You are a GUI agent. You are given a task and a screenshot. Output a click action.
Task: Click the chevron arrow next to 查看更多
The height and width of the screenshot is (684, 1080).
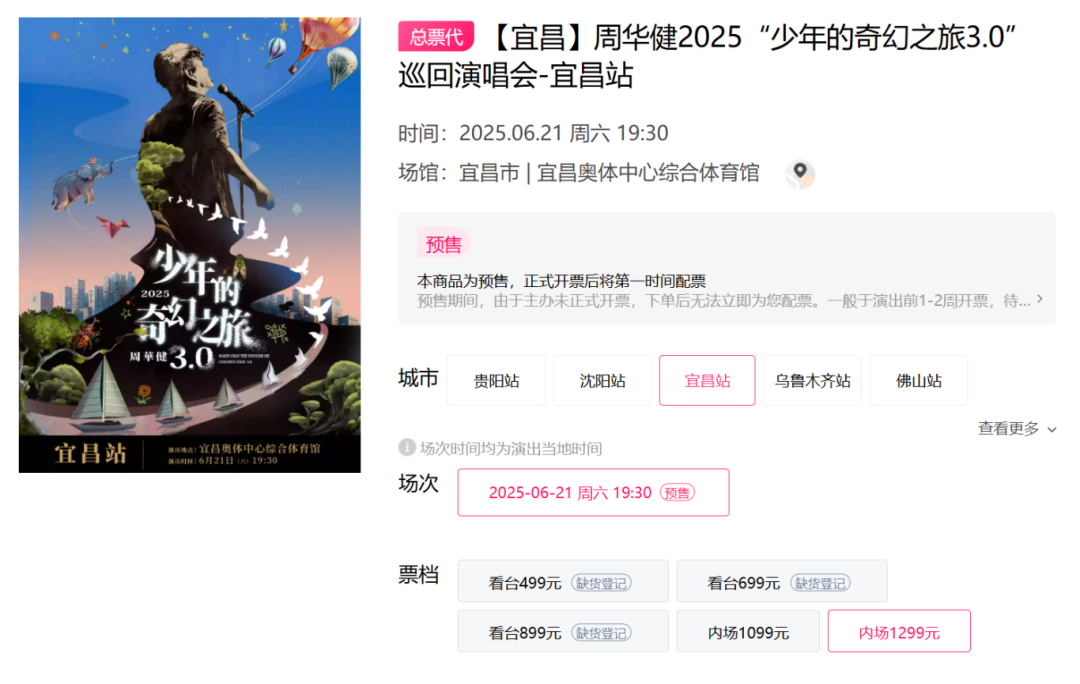coord(1052,430)
